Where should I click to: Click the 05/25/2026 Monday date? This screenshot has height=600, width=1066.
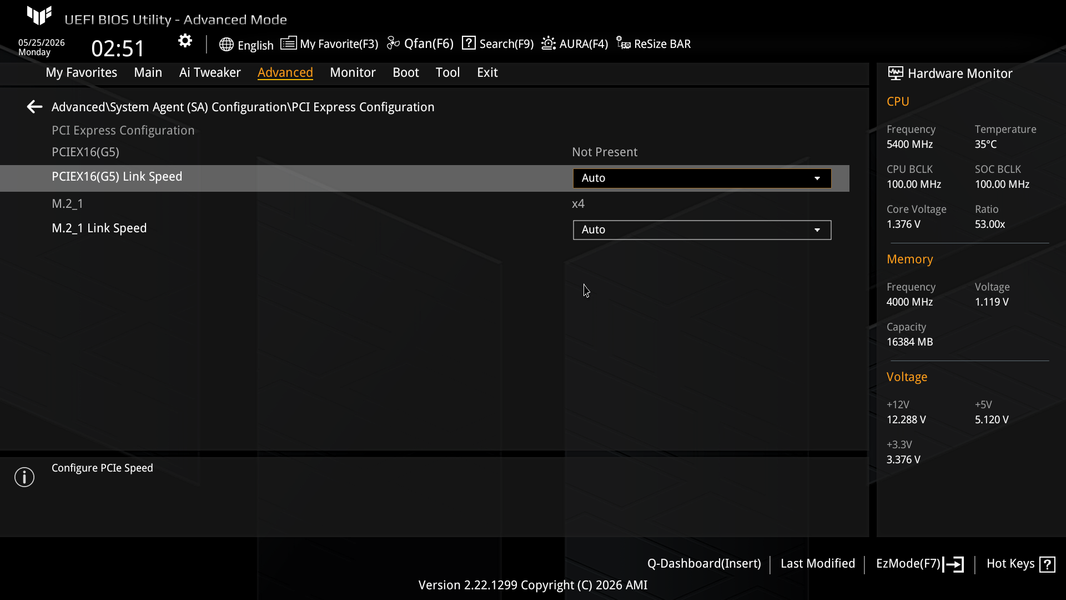tap(41, 47)
